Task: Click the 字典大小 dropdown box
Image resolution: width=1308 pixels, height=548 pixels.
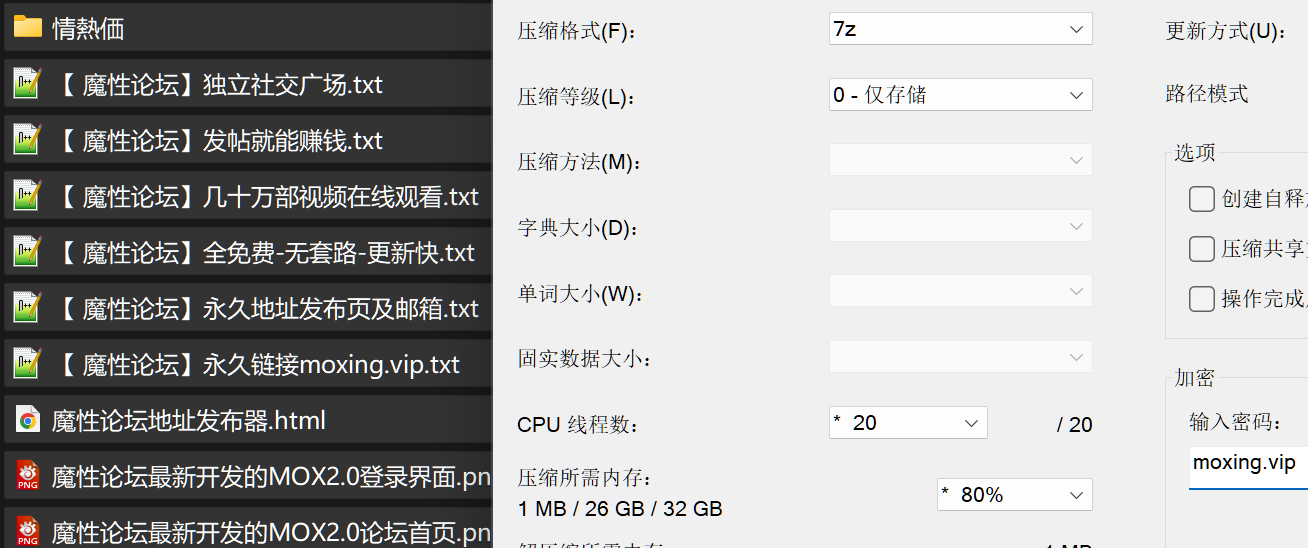Action: 961,226
